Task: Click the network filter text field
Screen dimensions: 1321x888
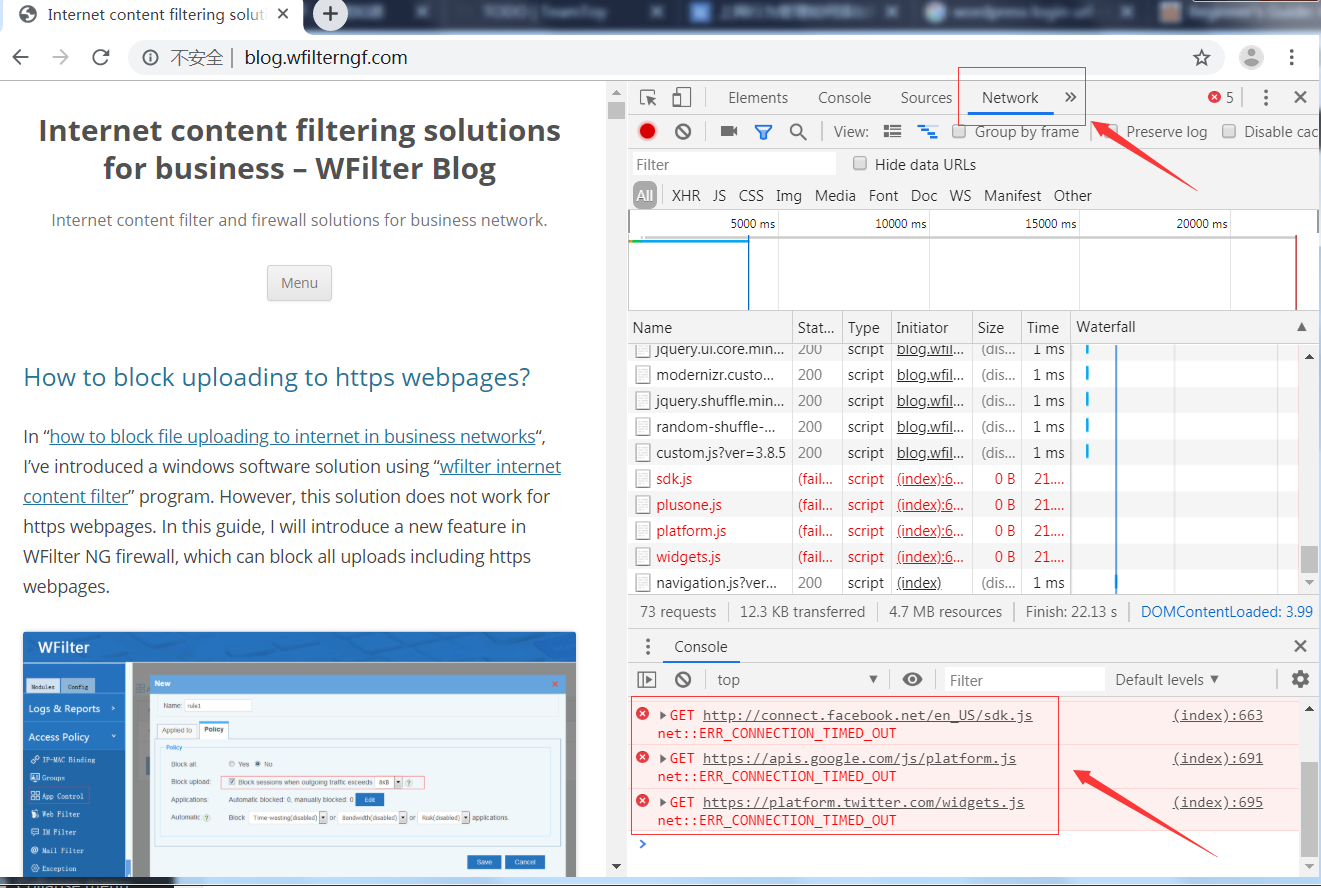Action: click(735, 164)
